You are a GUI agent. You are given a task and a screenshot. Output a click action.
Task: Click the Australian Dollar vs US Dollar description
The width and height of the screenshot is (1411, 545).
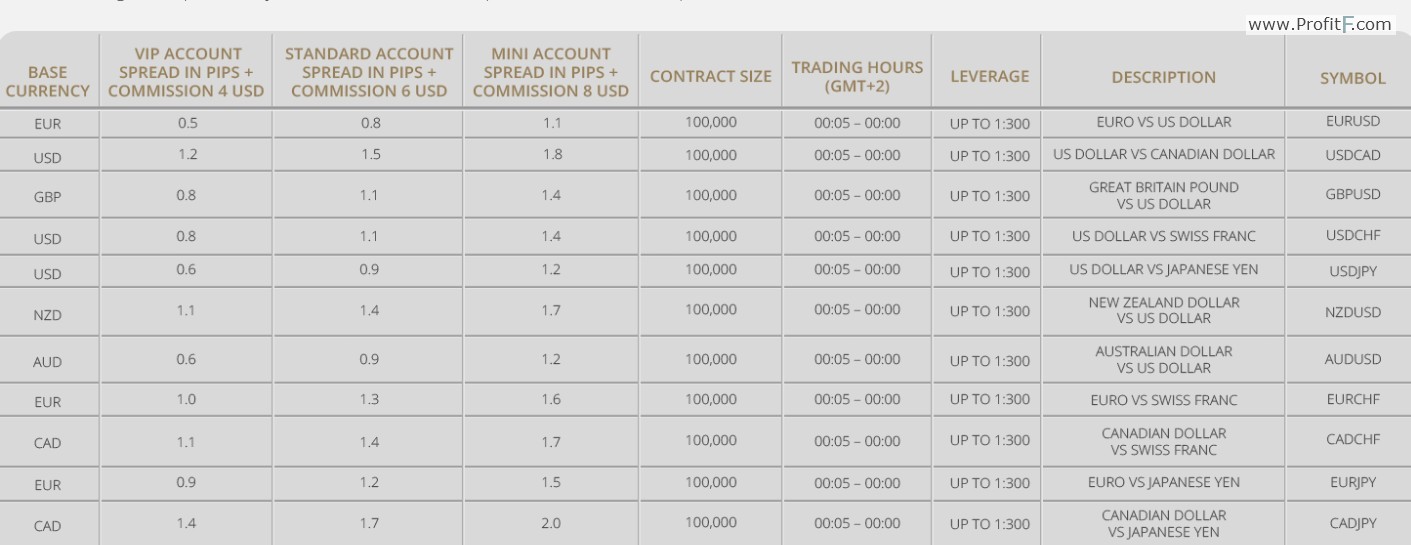point(1164,360)
